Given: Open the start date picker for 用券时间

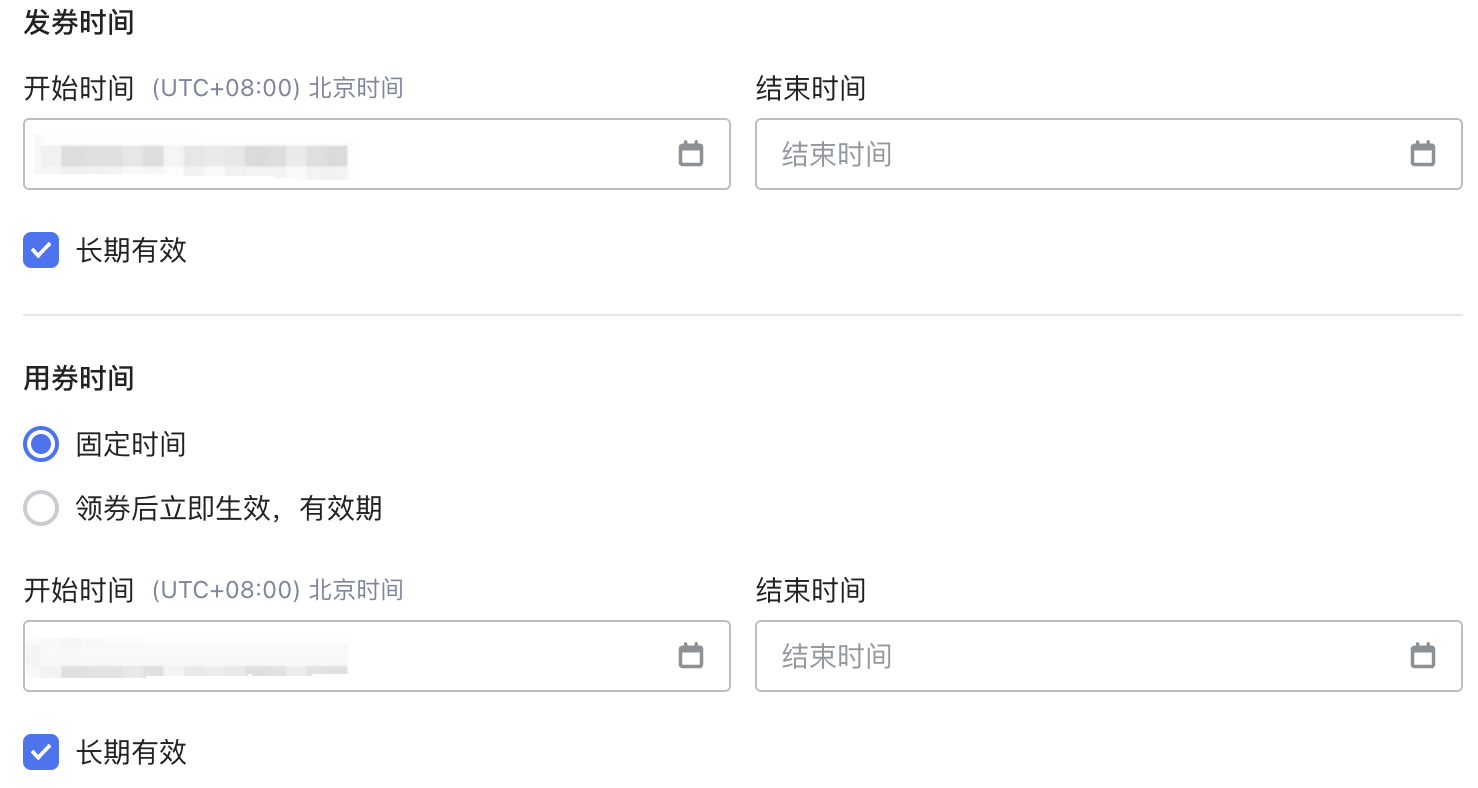Looking at the screenshot, I should [691, 656].
